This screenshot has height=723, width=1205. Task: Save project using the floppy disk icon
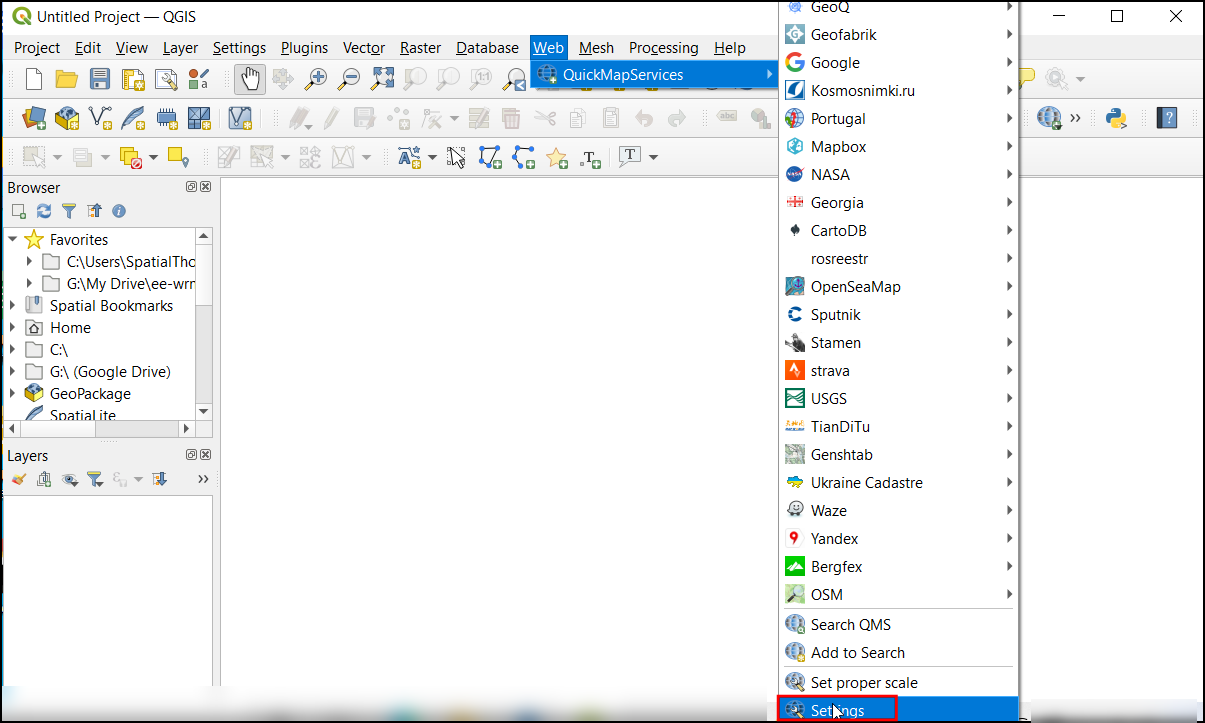coord(99,79)
